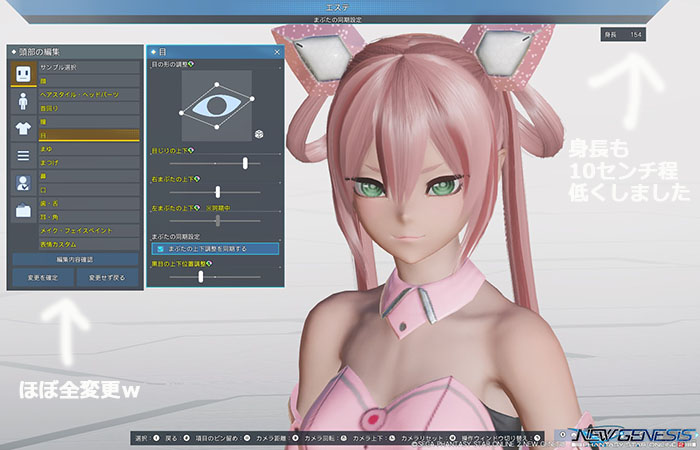Click the カメラ上下 key icon
This screenshot has width=700, height=450.
click(392, 438)
